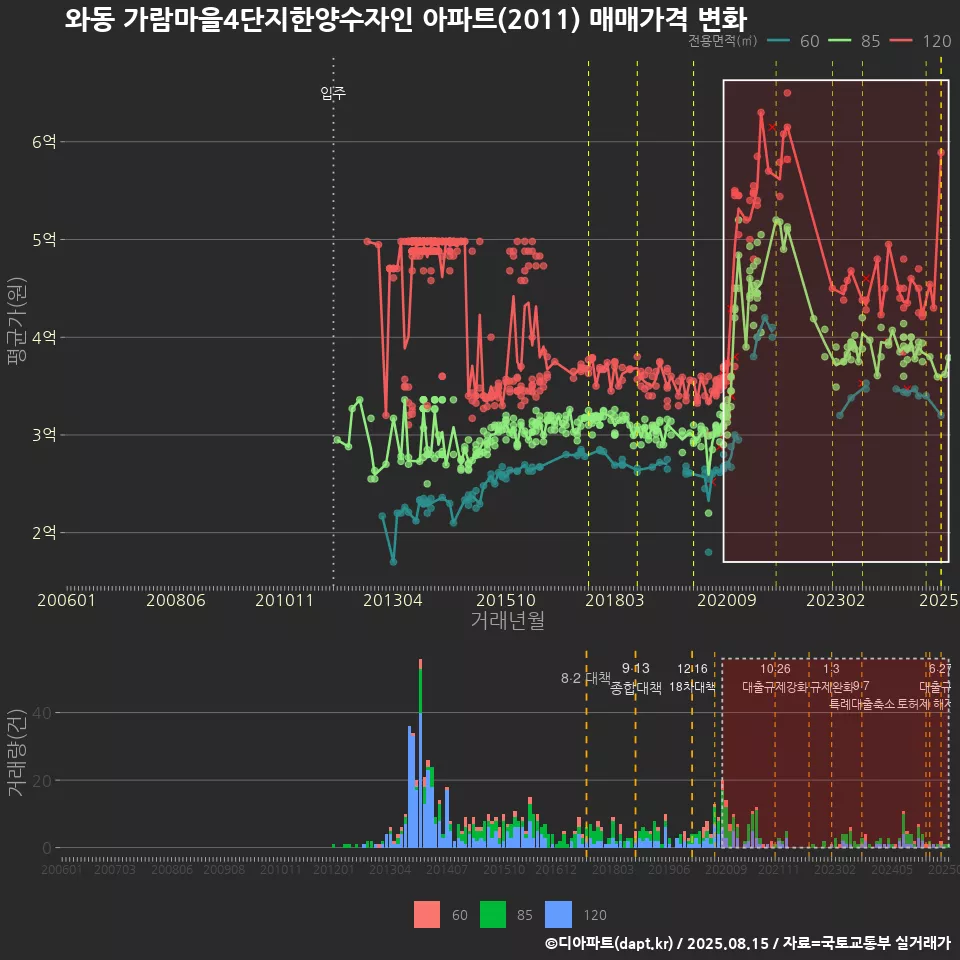
Task: Click the '전용면적(㎡)' legend title
Action: [722, 41]
